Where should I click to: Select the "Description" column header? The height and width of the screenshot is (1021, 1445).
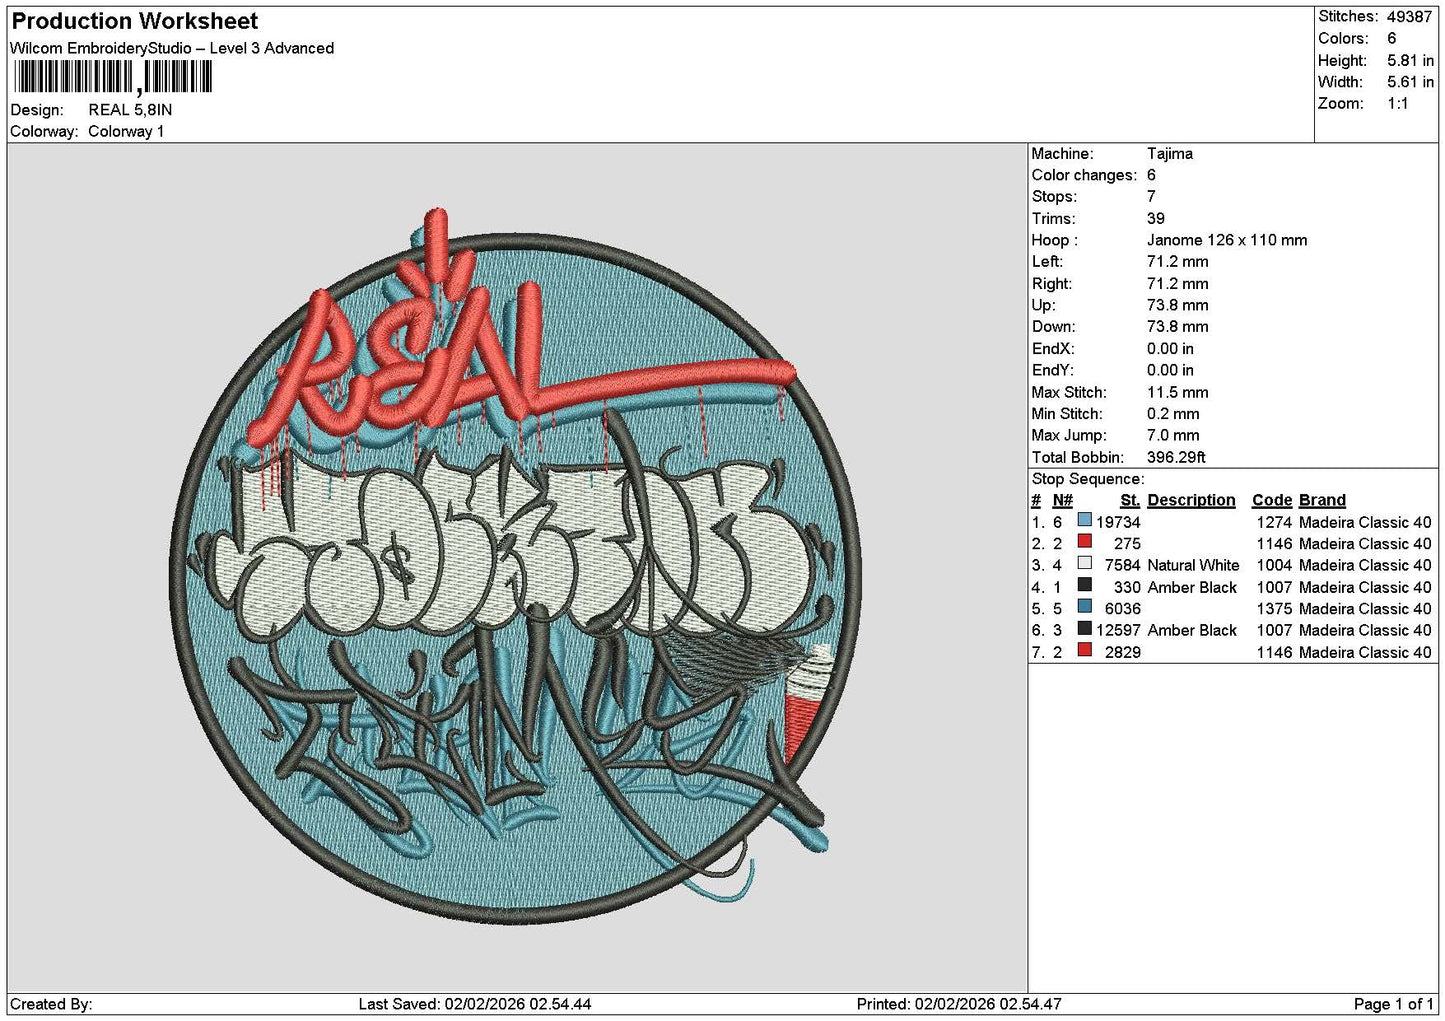click(1191, 500)
